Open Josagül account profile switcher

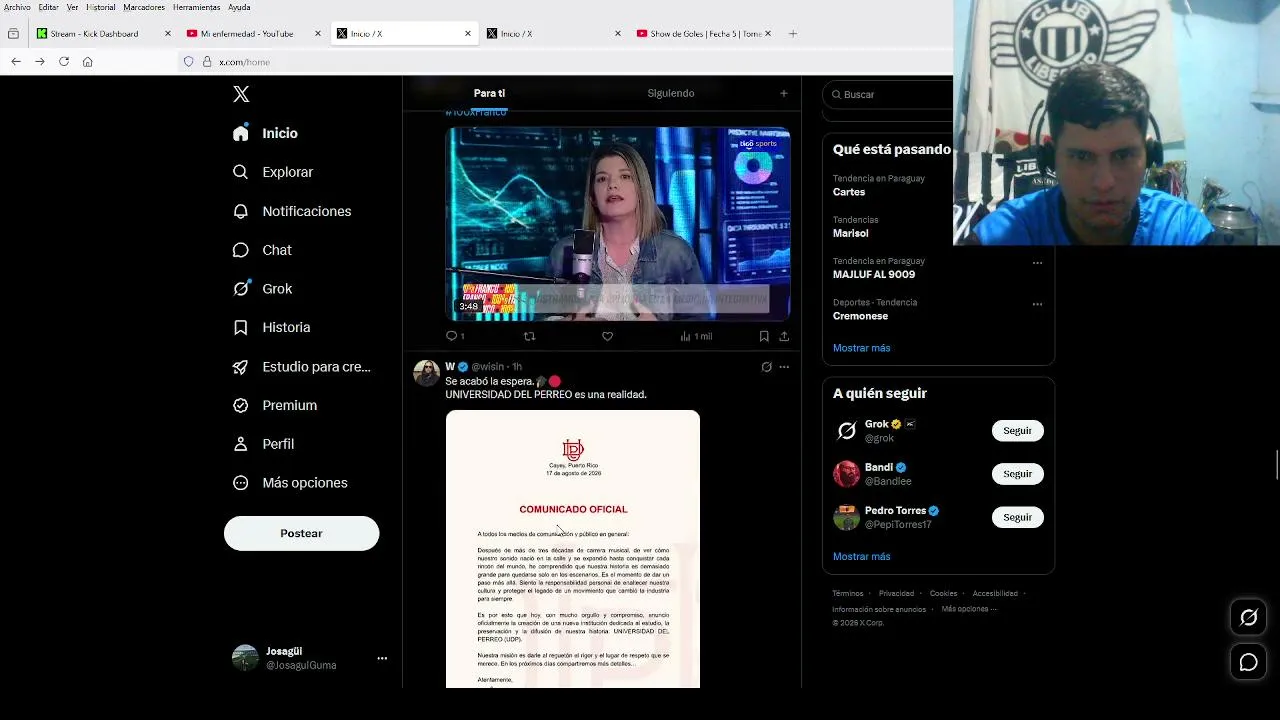point(309,658)
